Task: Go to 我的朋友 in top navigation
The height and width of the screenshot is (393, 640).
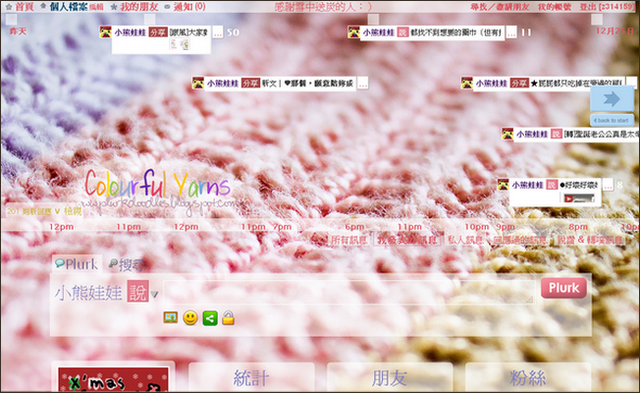Action: (x=139, y=7)
